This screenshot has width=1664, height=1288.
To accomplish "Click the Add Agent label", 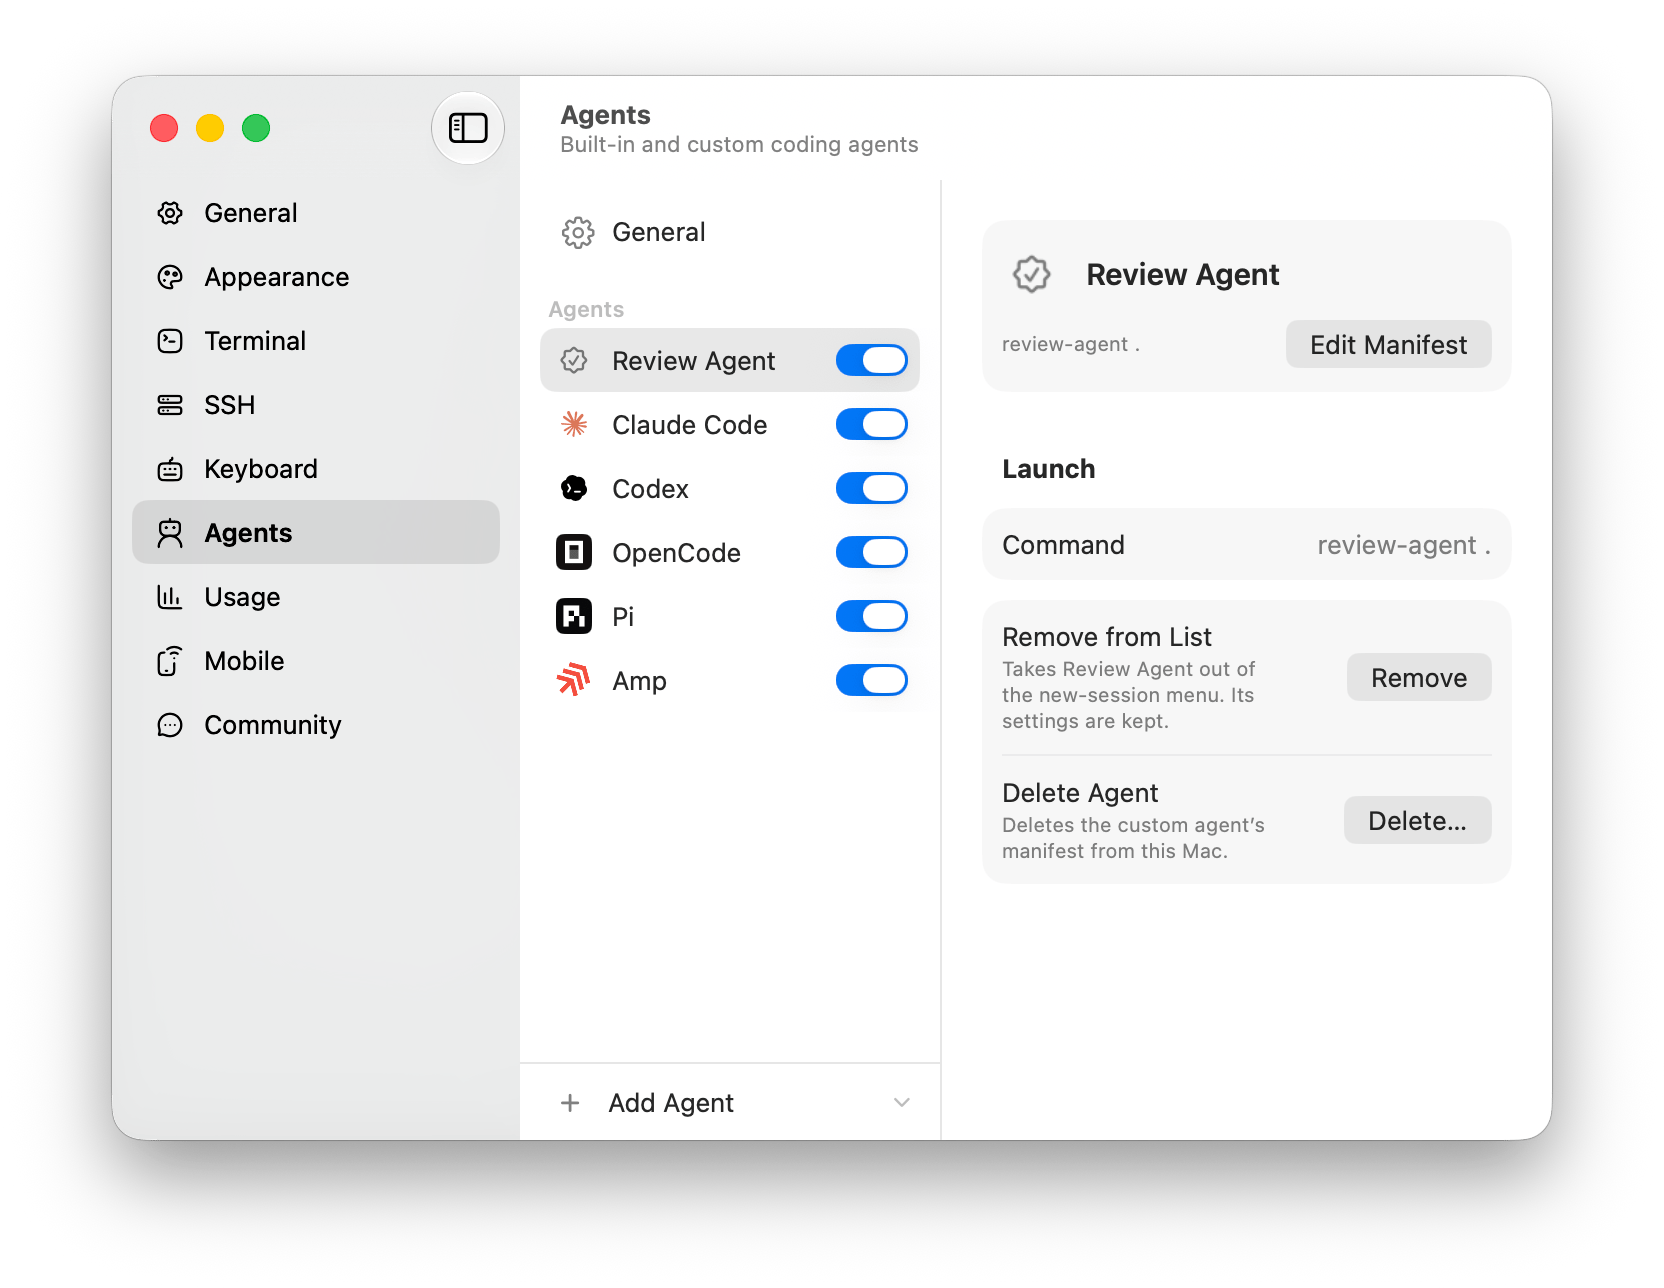I will (x=671, y=1103).
